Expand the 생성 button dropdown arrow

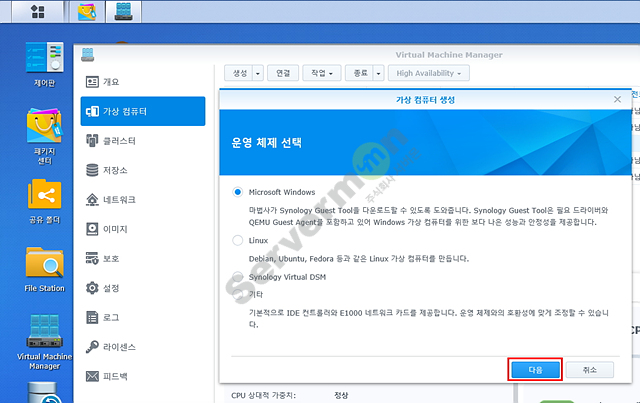click(258, 73)
